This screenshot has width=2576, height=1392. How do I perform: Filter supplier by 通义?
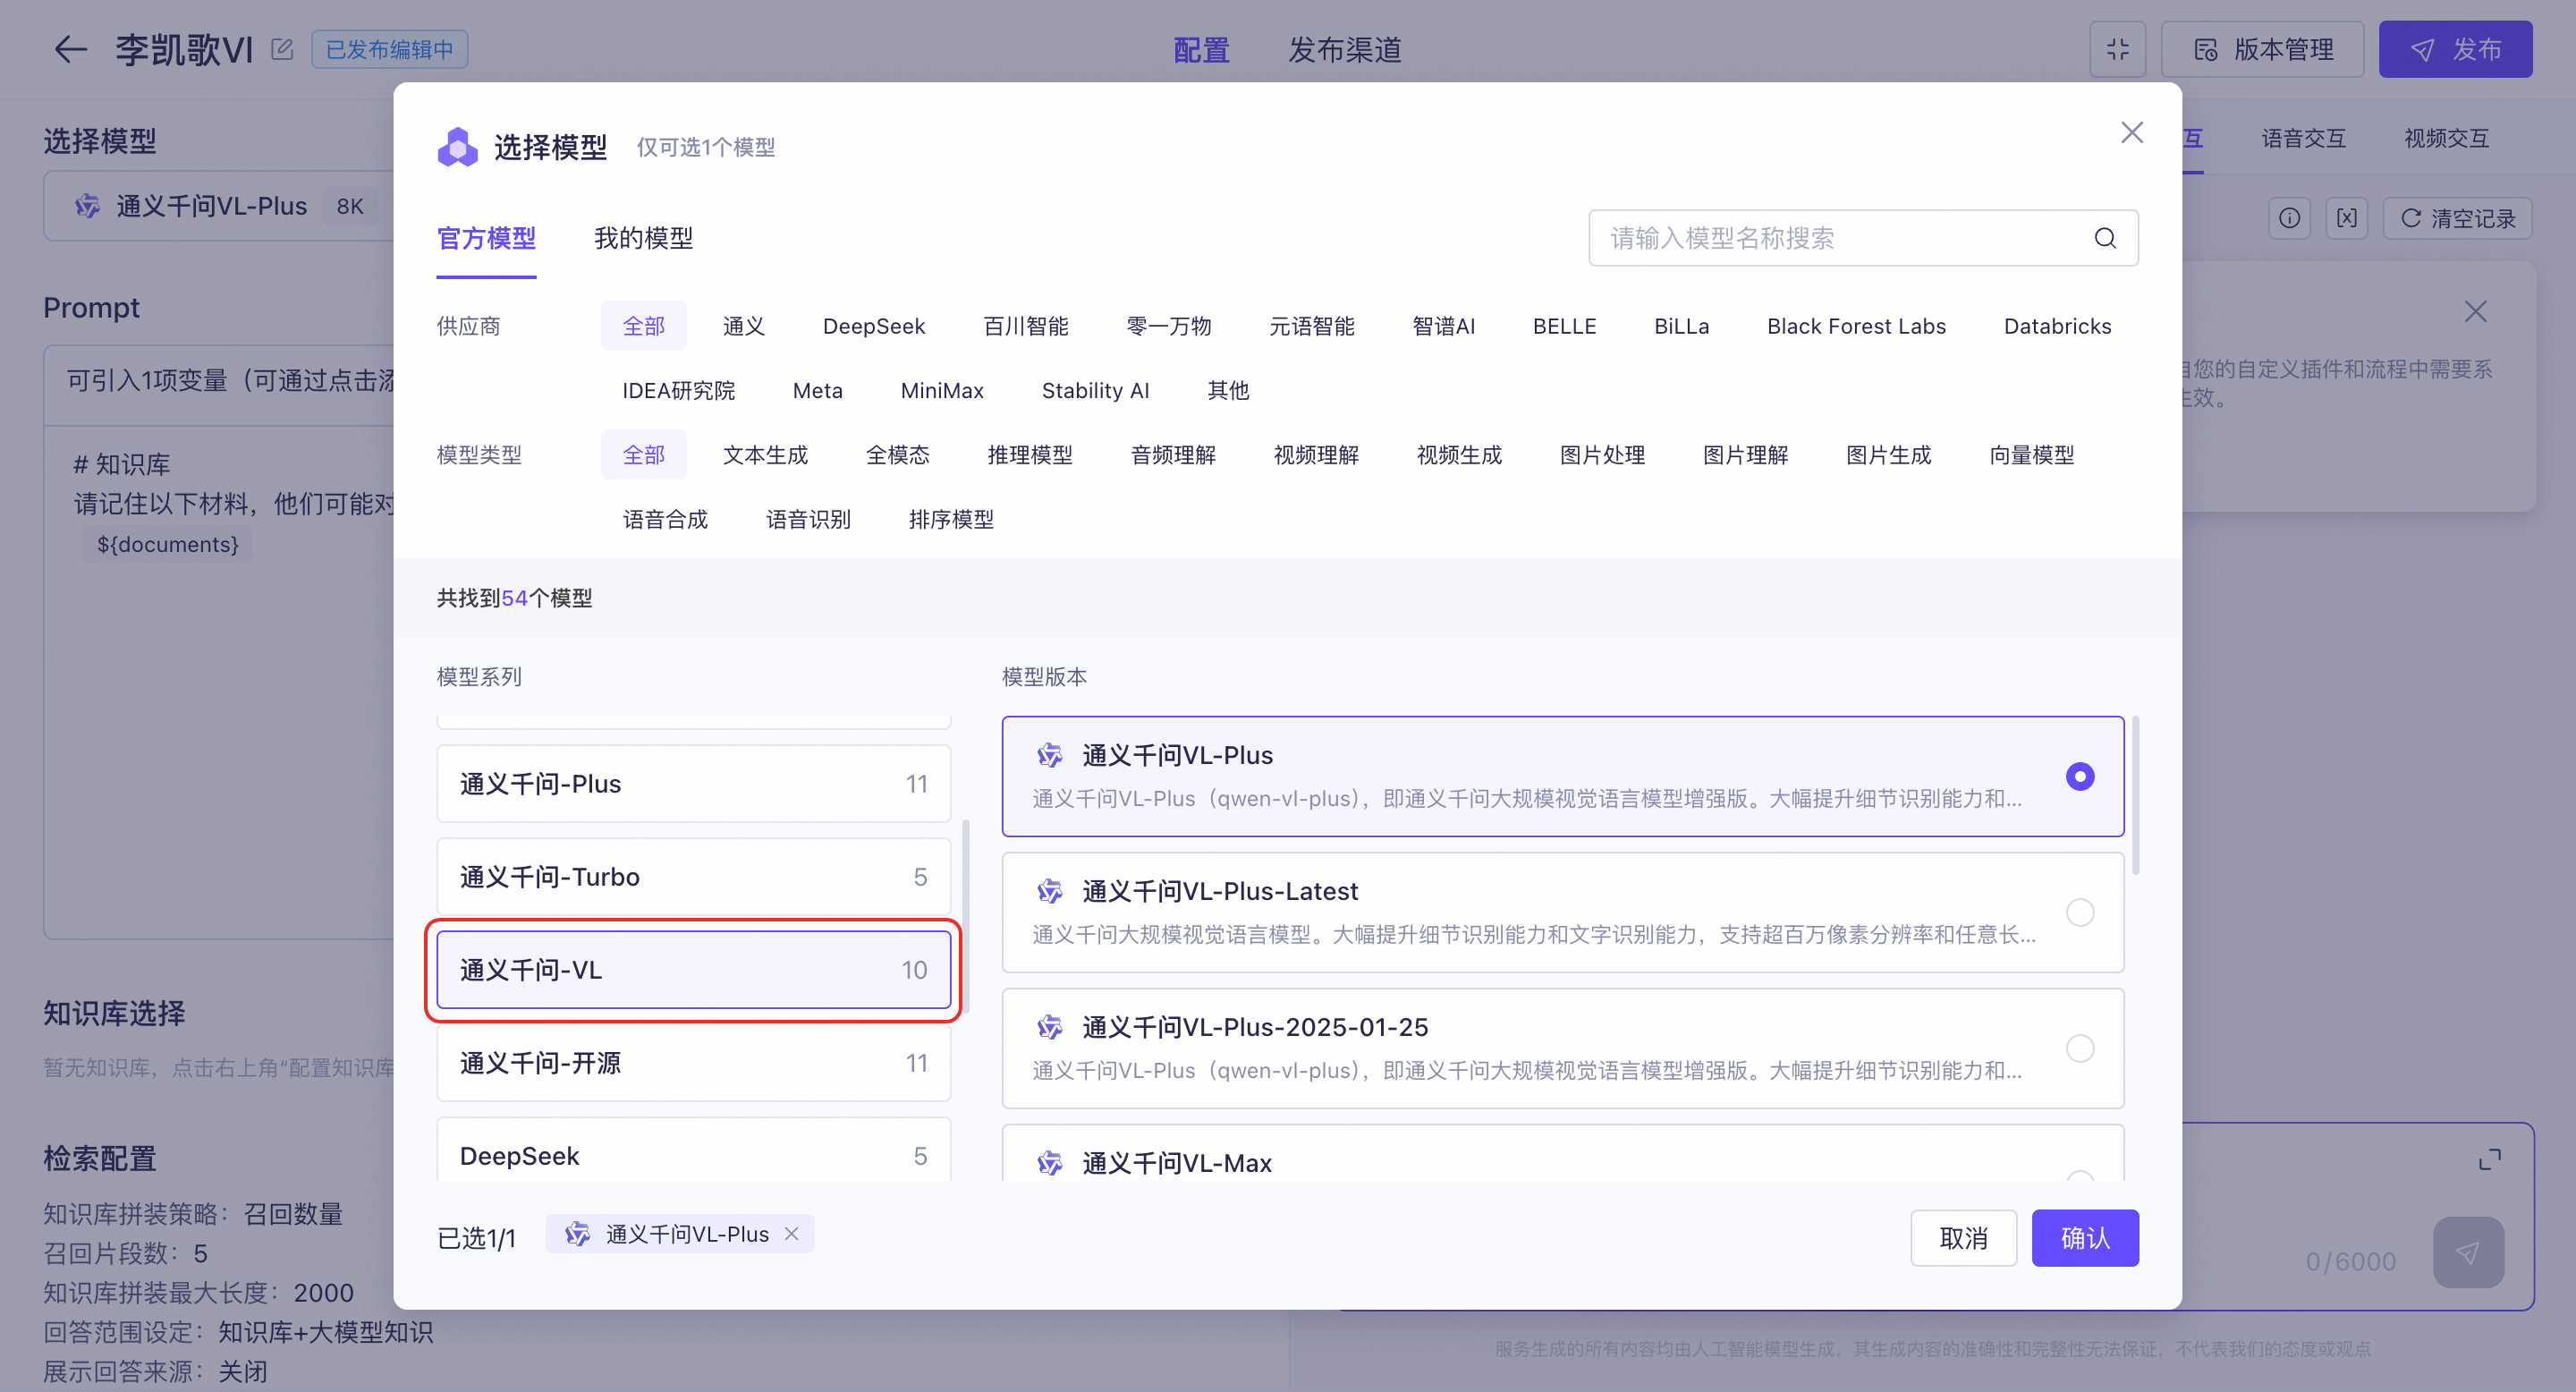[743, 326]
